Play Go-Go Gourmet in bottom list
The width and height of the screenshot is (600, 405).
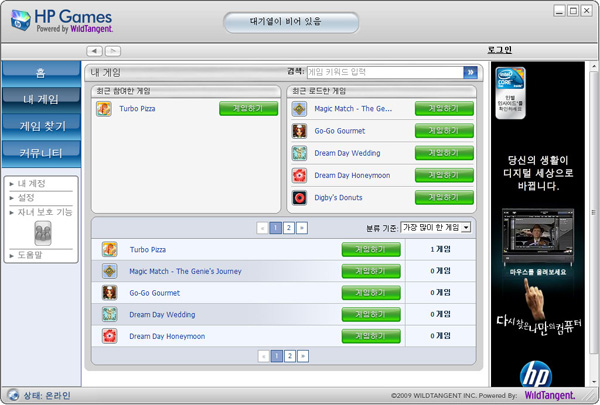(x=371, y=293)
